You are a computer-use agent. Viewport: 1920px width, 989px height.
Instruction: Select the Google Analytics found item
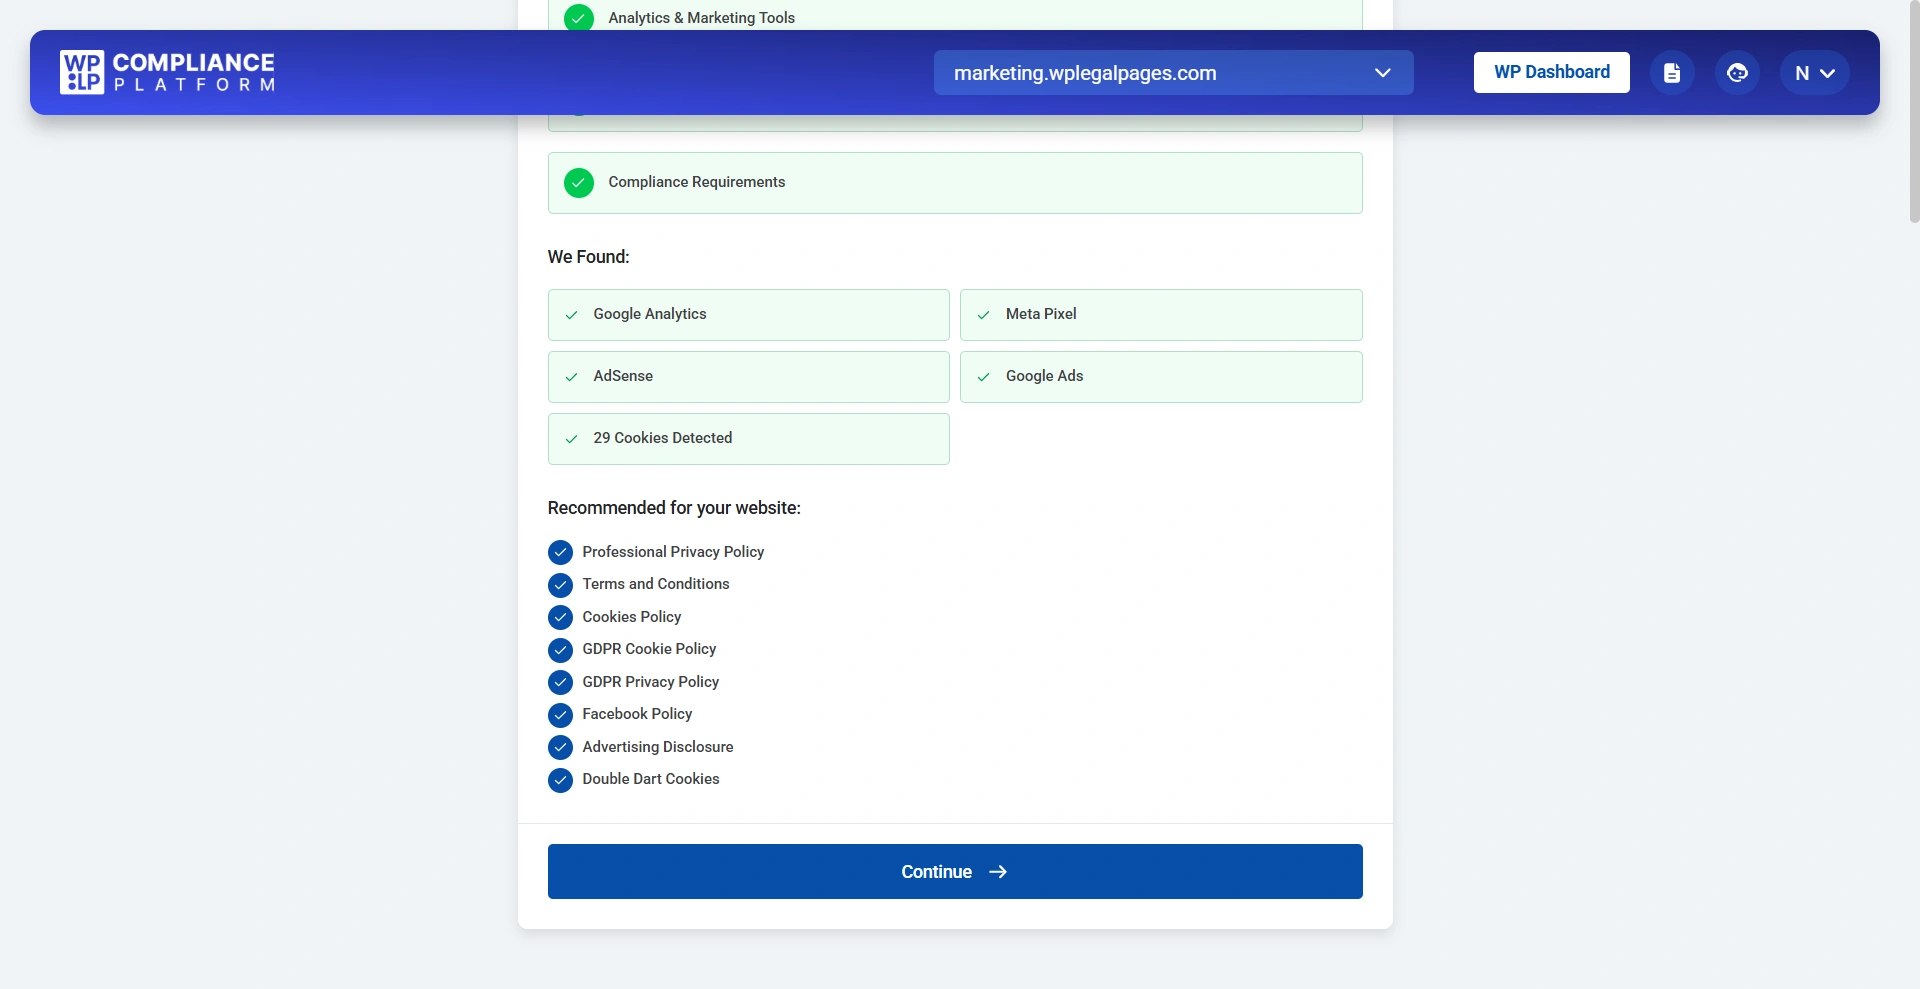pos(748,315)
